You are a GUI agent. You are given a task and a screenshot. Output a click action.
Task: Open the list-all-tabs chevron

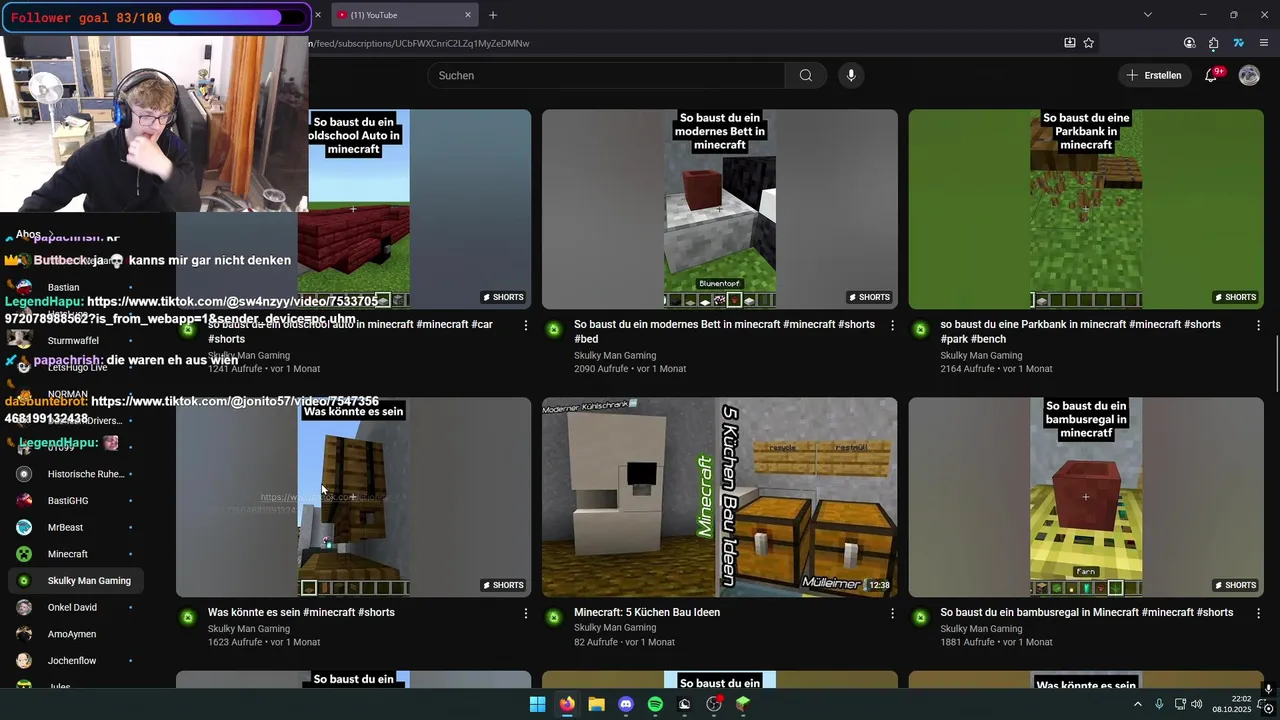(1148, 15)
